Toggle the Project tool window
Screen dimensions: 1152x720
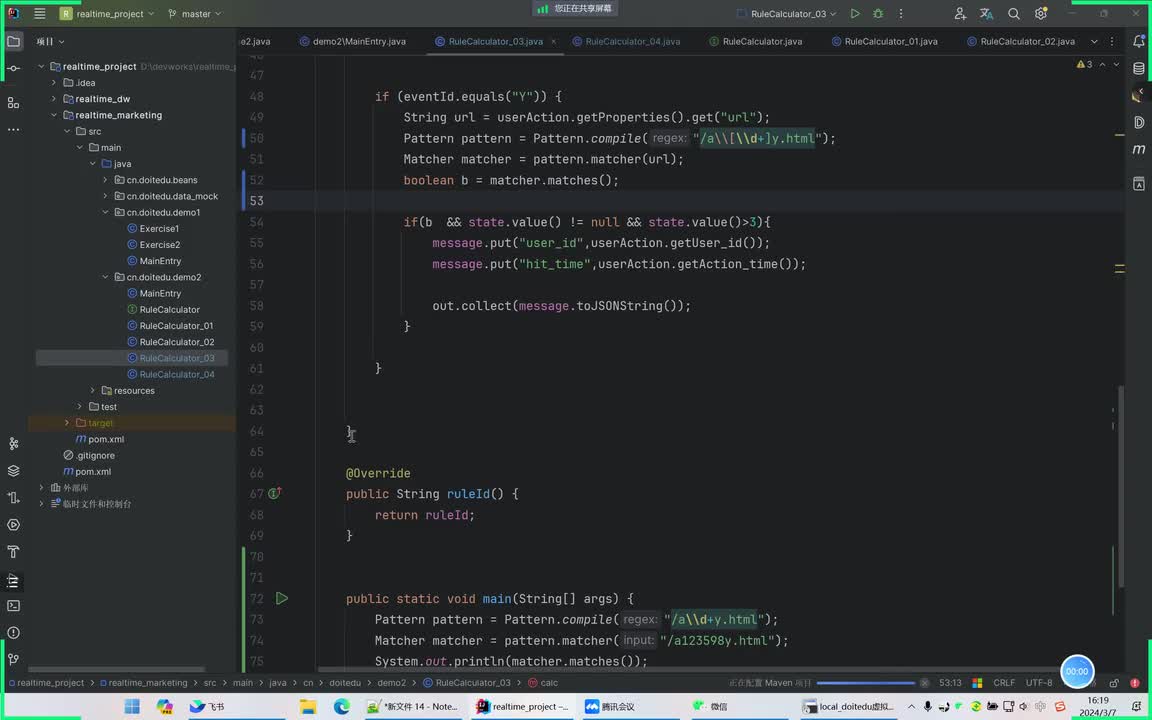coord(13,41)
